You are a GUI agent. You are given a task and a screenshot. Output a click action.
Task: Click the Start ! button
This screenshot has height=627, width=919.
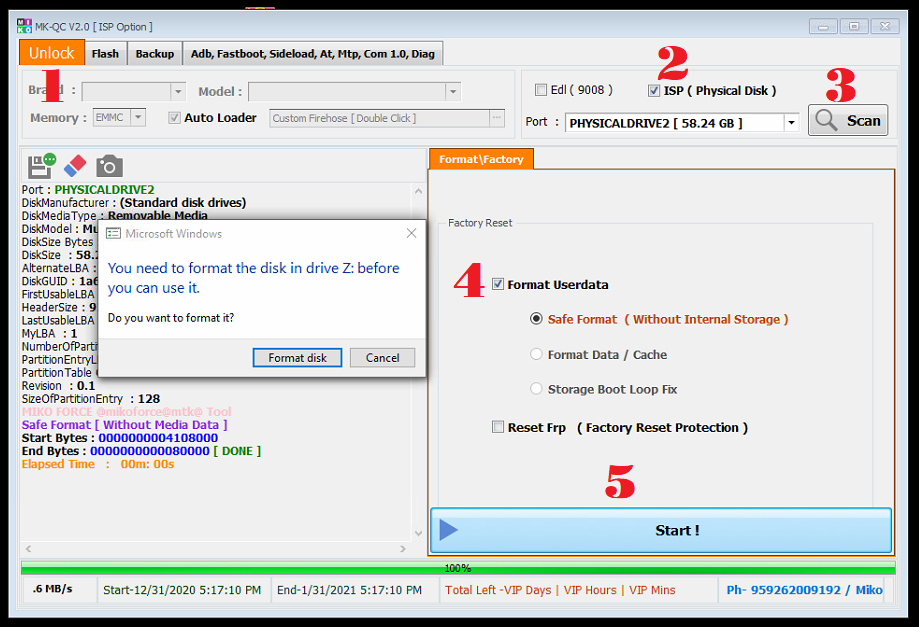click(661, 530)
